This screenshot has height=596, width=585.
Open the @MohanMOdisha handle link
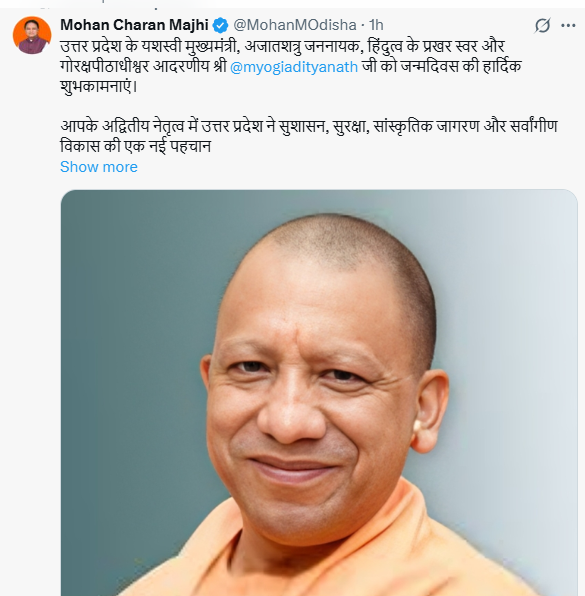pos(295,25)
